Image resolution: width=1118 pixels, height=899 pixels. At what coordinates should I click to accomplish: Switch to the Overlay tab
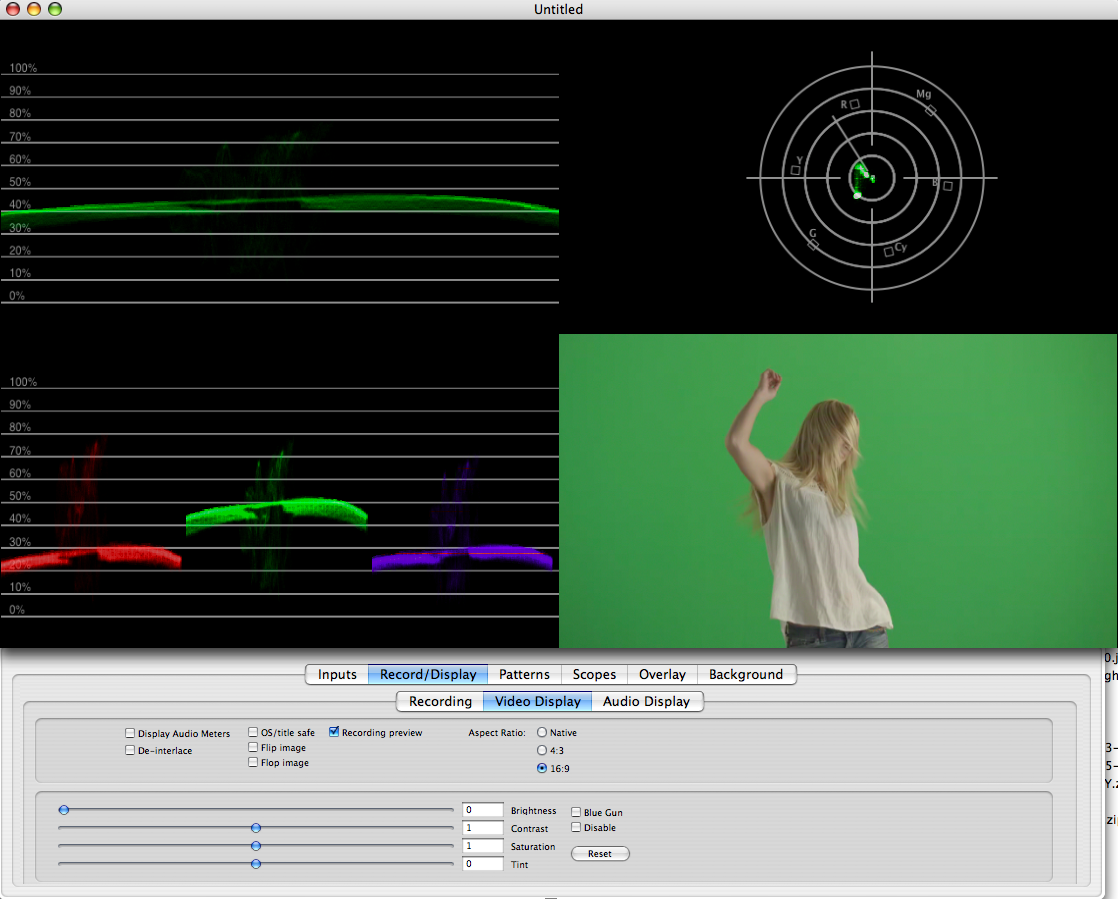coord(662,674)
